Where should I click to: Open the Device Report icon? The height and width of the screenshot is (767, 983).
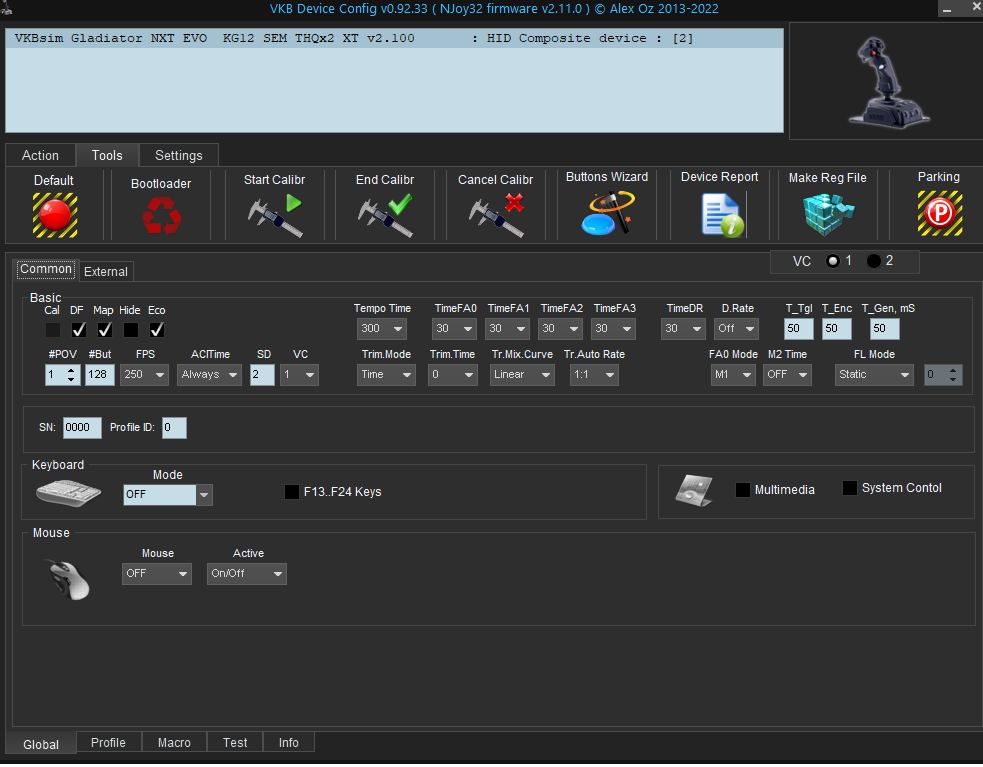click(x=722, y=215)
